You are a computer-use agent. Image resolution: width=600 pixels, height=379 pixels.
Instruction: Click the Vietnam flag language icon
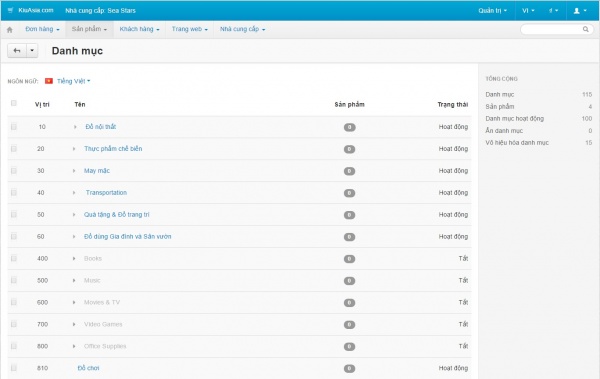coord(49,81)
